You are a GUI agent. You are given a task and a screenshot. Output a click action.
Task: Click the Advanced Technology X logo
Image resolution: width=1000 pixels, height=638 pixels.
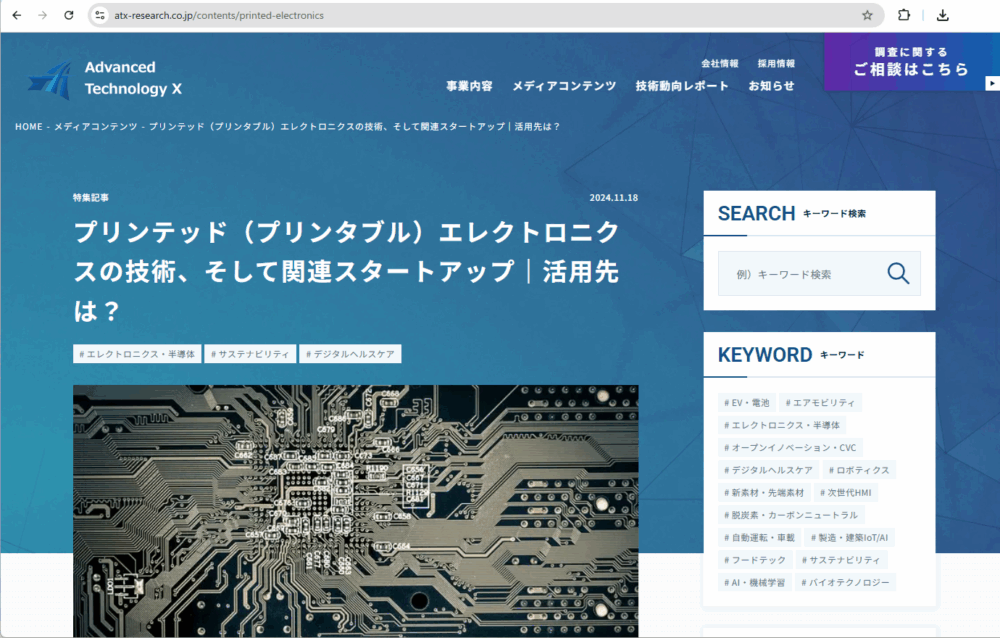[x=105, y=78]
